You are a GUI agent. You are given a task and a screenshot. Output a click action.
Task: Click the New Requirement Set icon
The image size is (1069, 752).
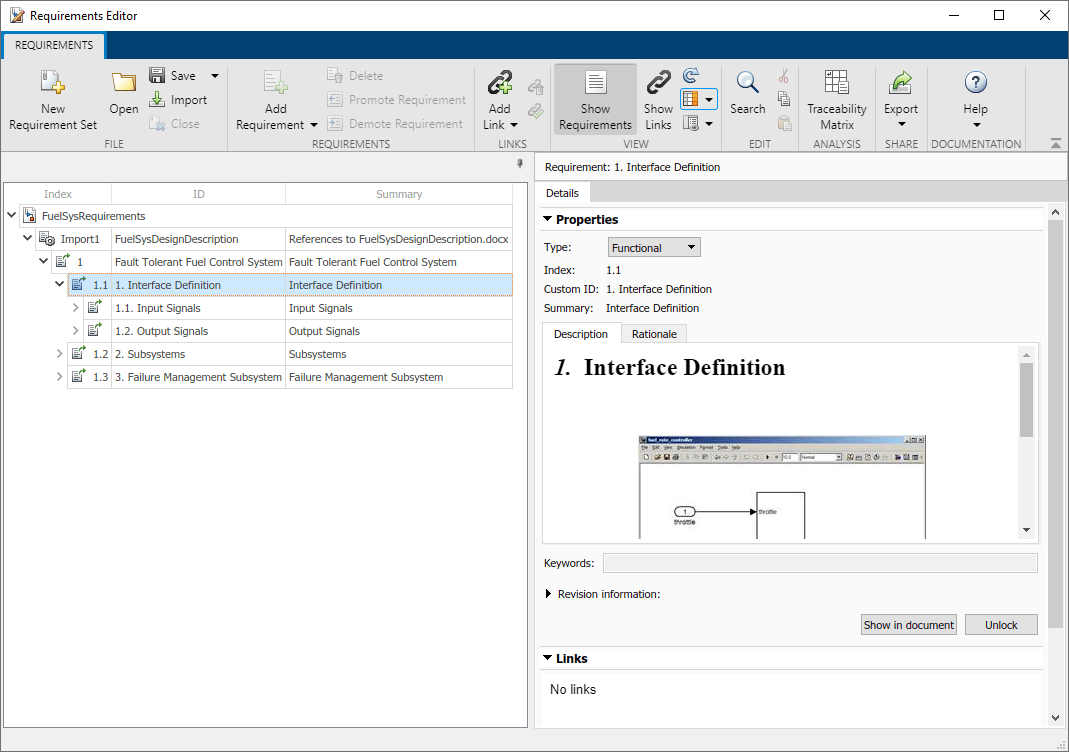[53, 84]
